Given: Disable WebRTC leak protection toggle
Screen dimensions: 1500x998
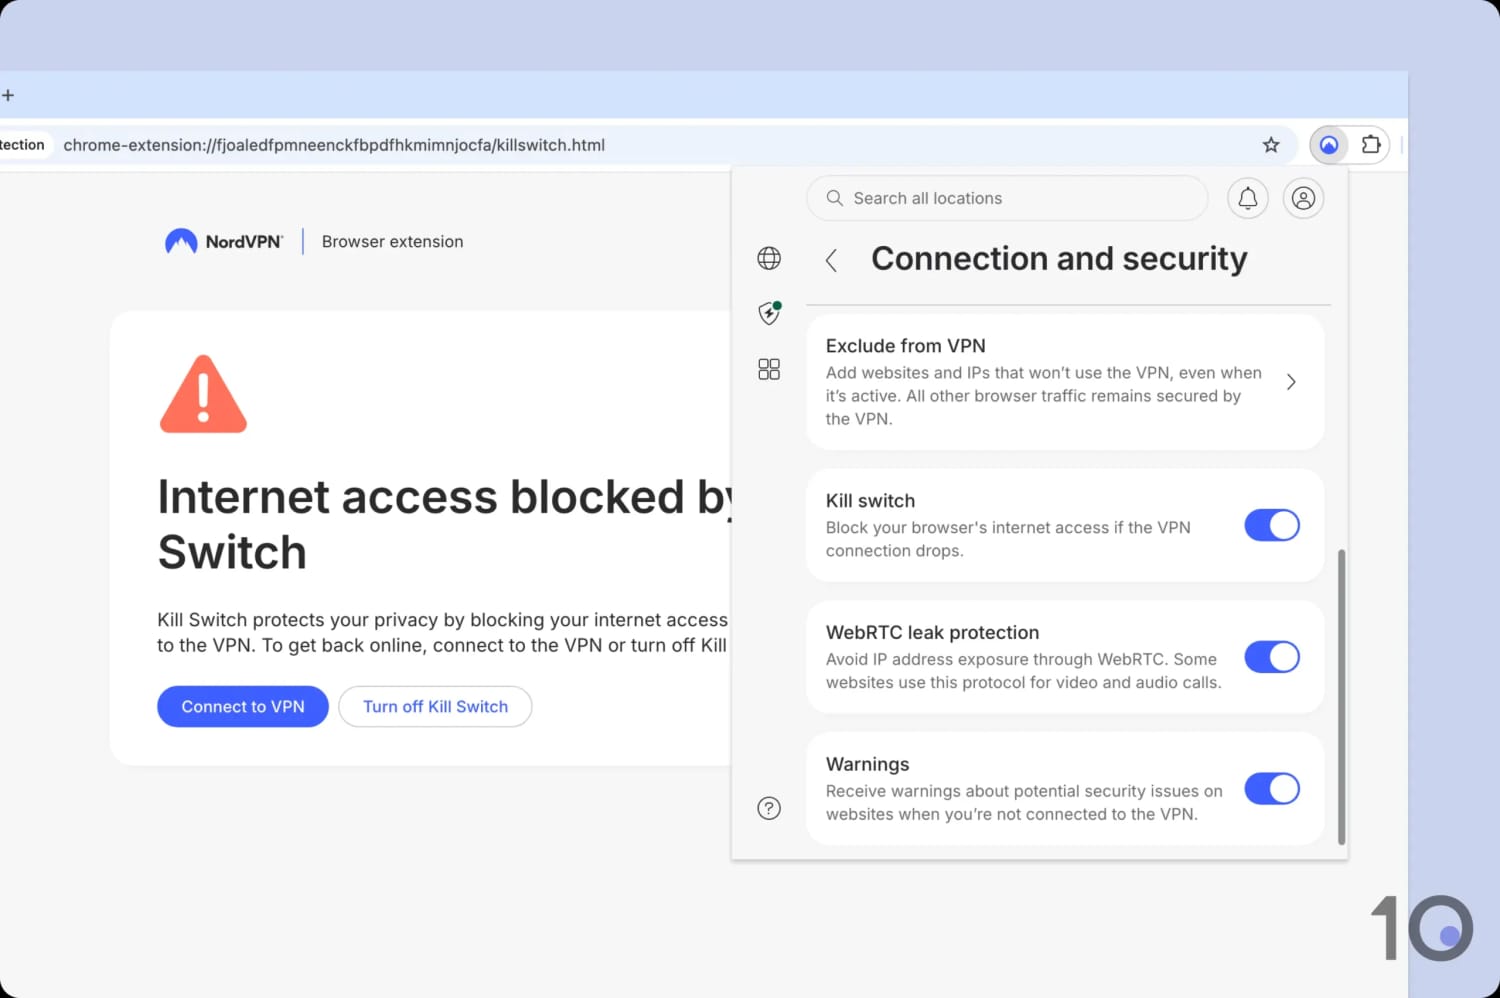Looking at the screenshot, I should pyautogui.click(x=1272, y=657).
